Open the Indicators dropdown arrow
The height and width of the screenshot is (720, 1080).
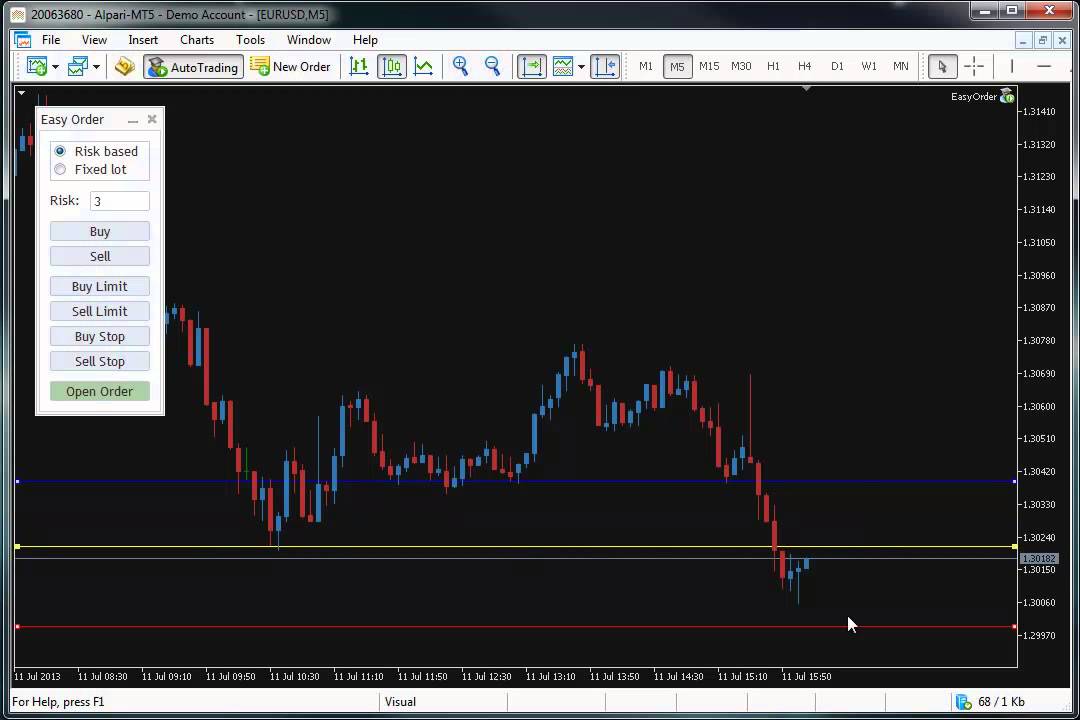tap(581, 67)
